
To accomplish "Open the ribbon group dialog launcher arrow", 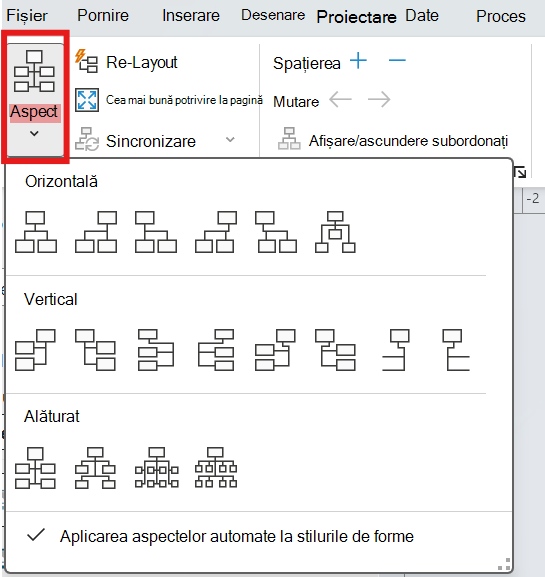I will click(x=520, y=172).
